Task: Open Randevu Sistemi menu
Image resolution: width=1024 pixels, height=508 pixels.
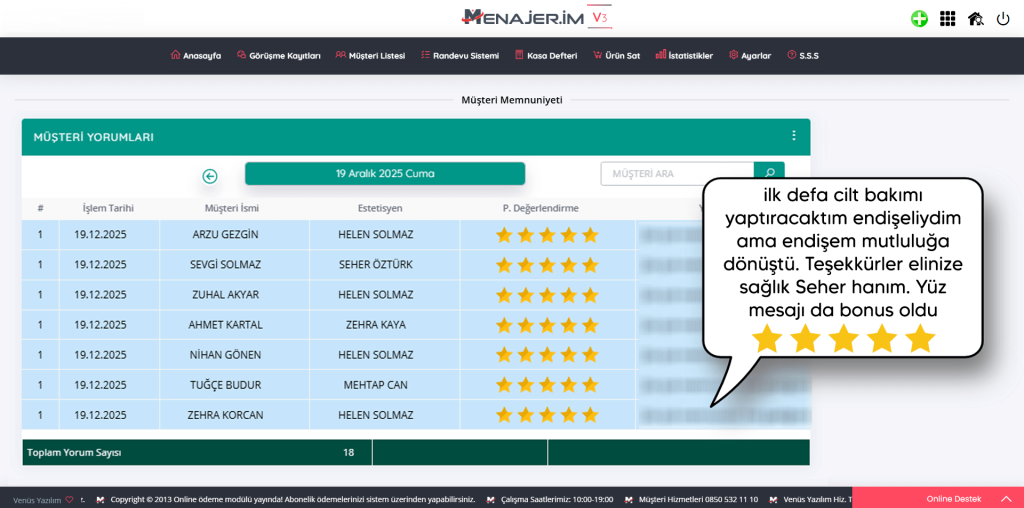Action: click(460, 56)
